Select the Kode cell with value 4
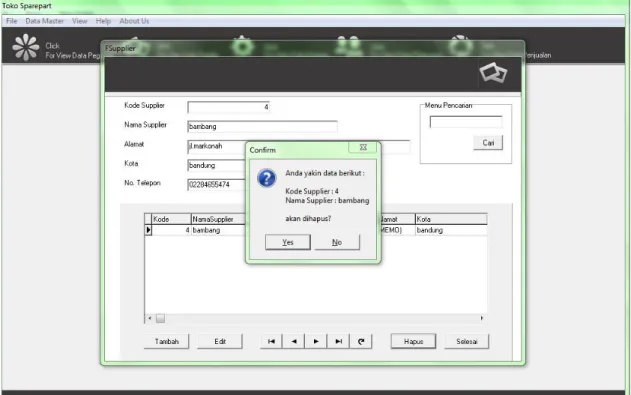The width and height of the screenshot is (631, 395). [171, 230]
